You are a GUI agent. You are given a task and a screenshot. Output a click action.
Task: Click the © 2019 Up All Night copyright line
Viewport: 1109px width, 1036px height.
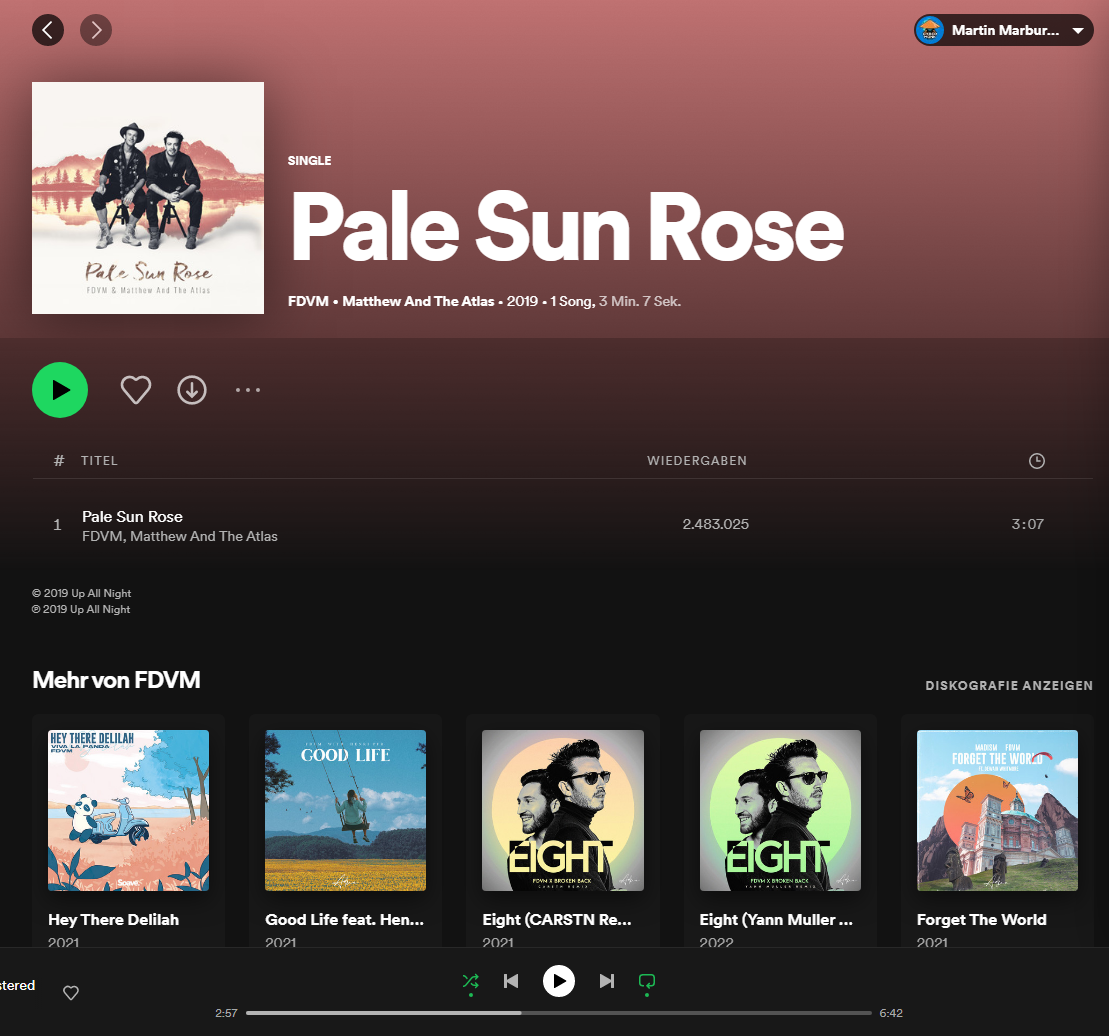tap(81, 593)
